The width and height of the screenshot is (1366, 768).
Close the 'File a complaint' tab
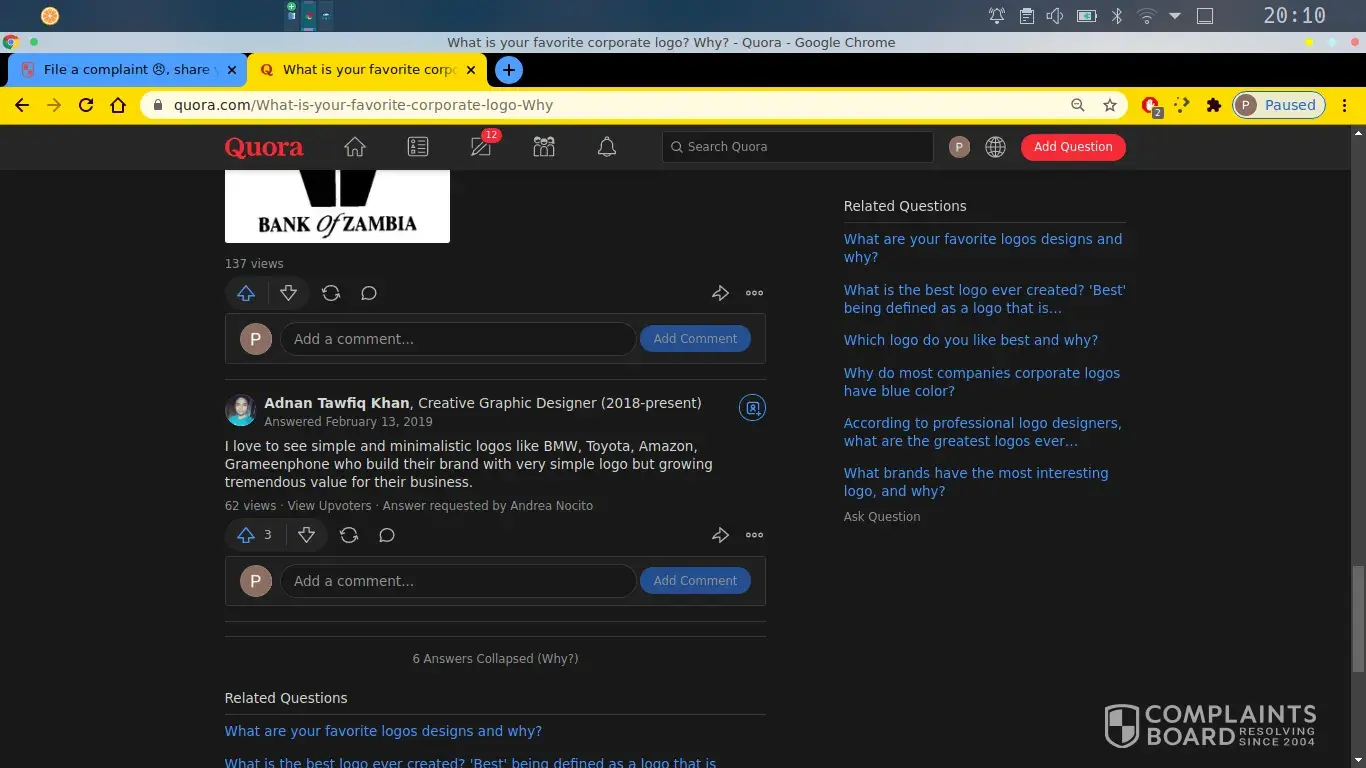[x=232, y=70]
